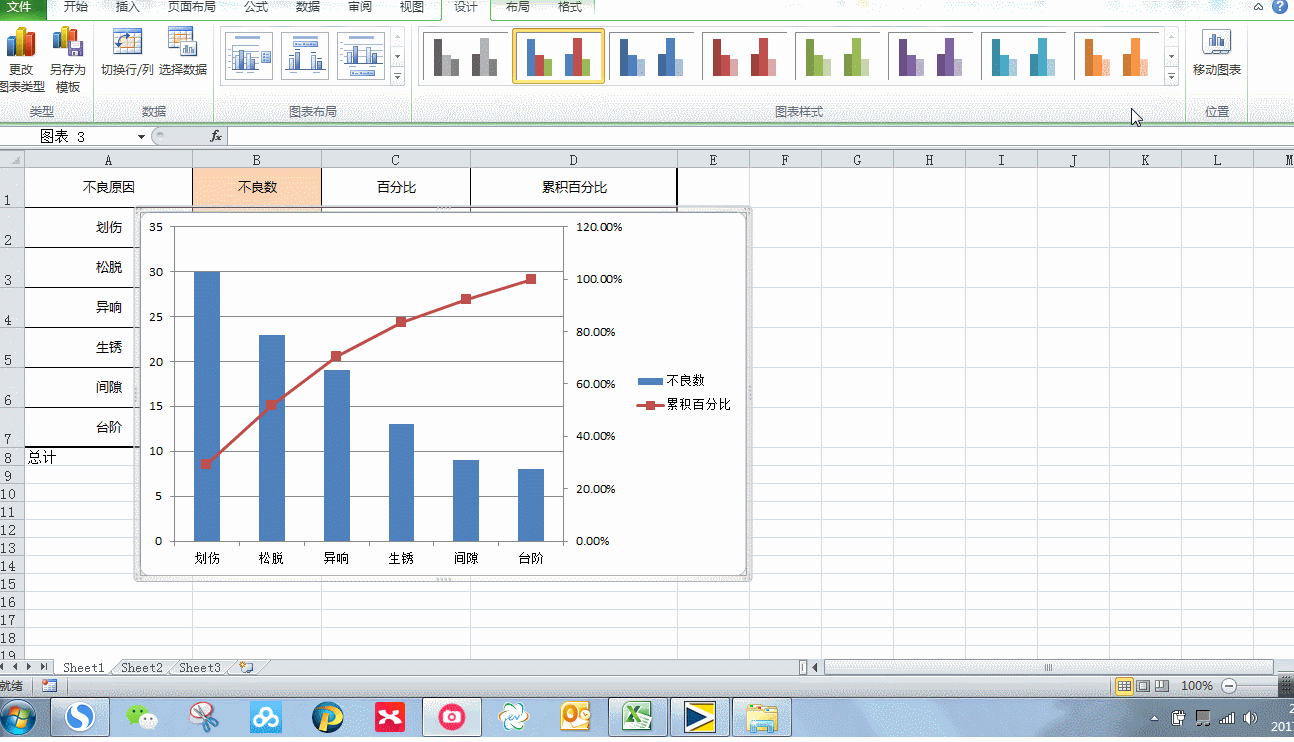Click the 100% zoom level

point(1197,686)
